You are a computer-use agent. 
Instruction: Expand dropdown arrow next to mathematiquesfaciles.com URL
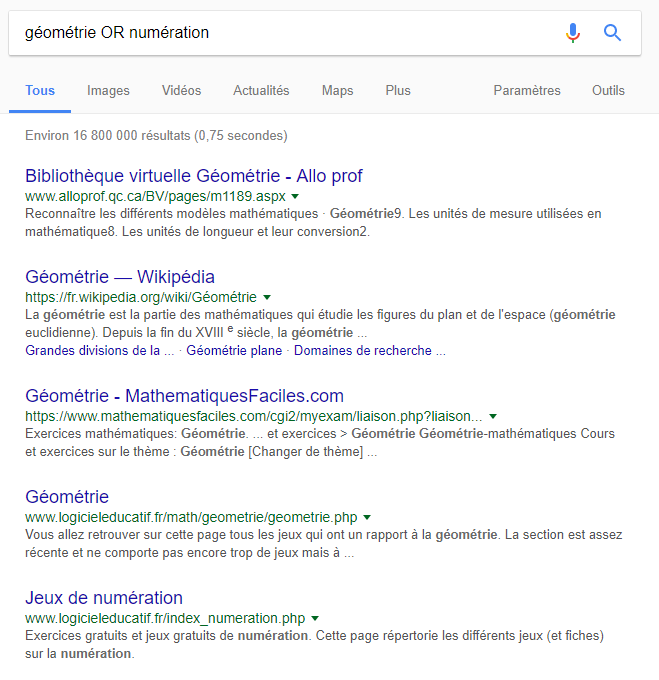(x=493, y=416)
